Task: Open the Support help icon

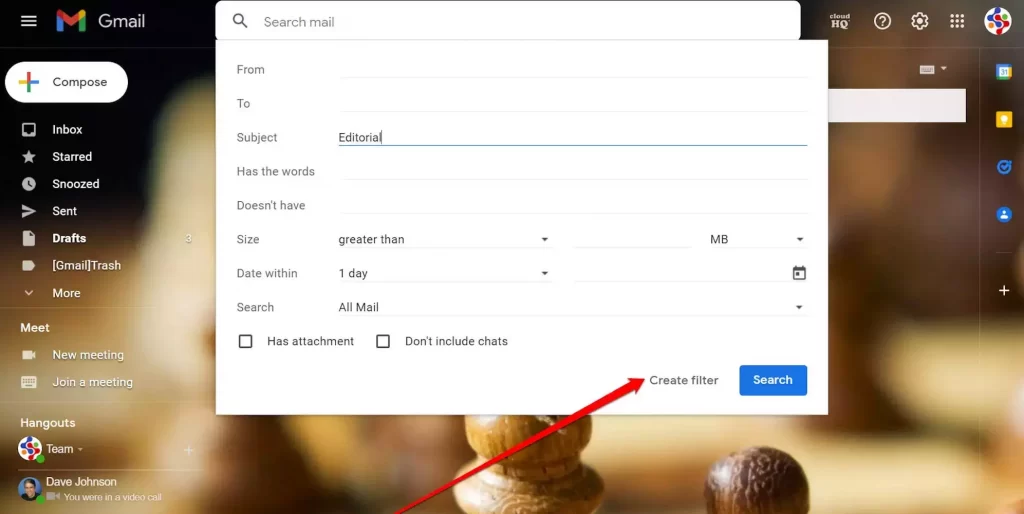Action: point(882,22)
